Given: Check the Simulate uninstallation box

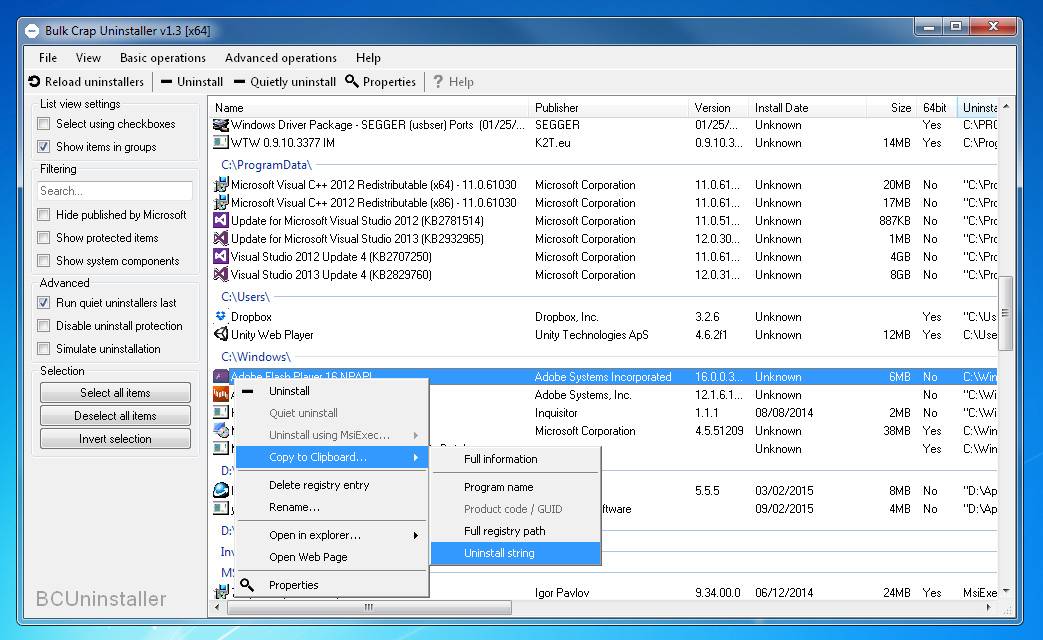Looking at the screenshot, I should 44,349.
